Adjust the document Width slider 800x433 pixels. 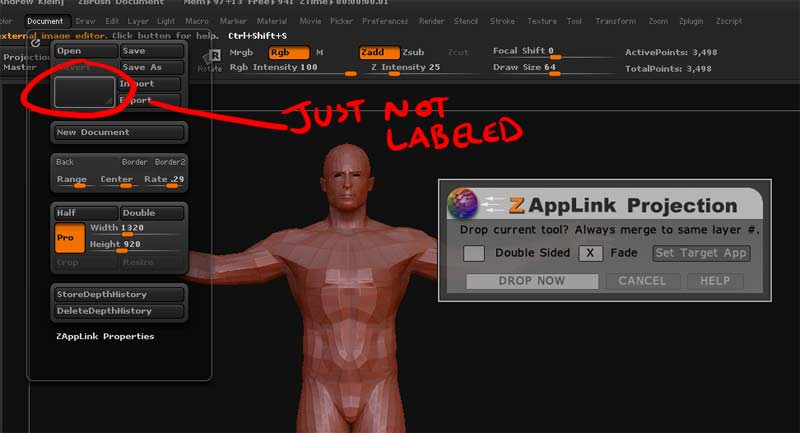point(136,229)
